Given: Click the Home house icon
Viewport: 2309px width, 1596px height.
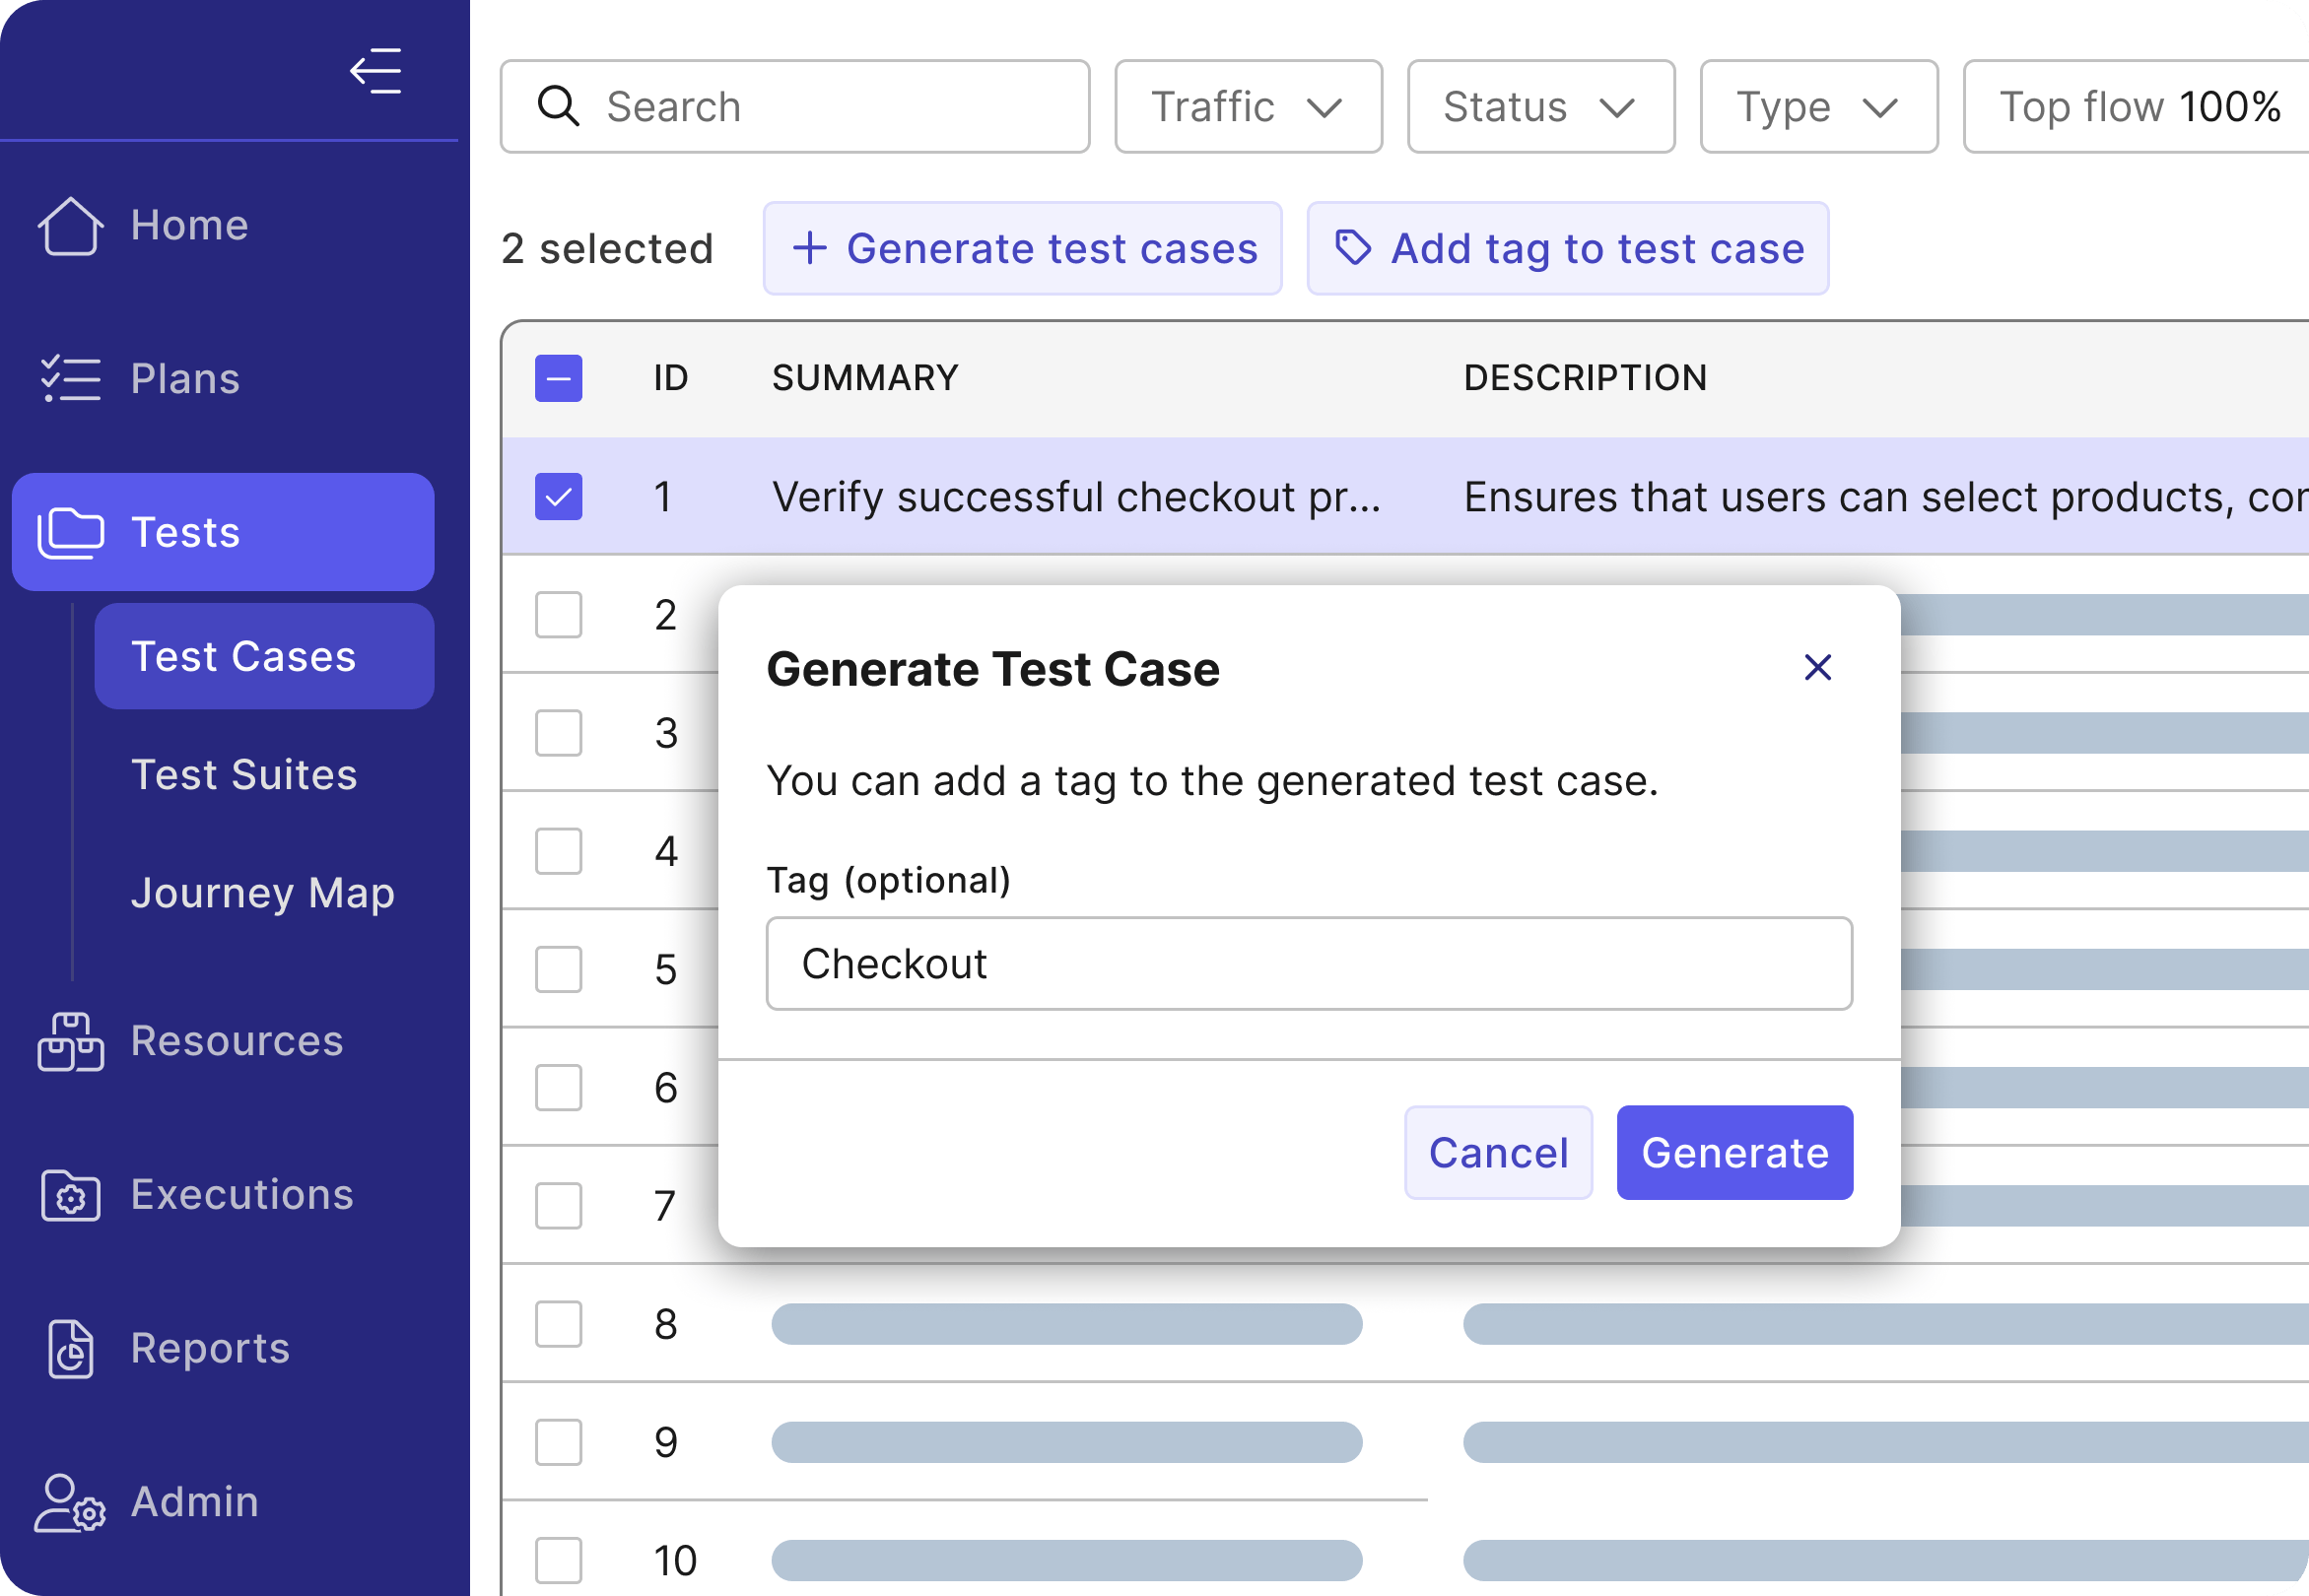Looking at the screenshot, I should 70,226.
